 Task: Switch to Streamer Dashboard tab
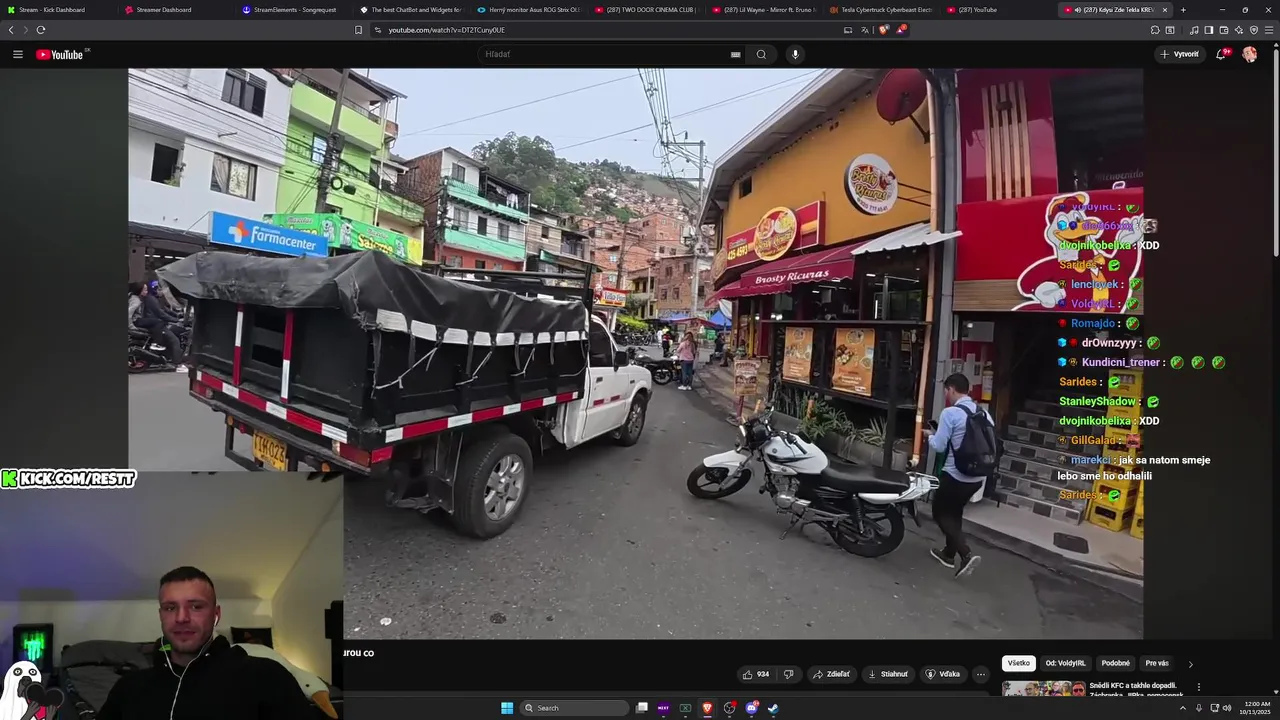coord(177,10)
